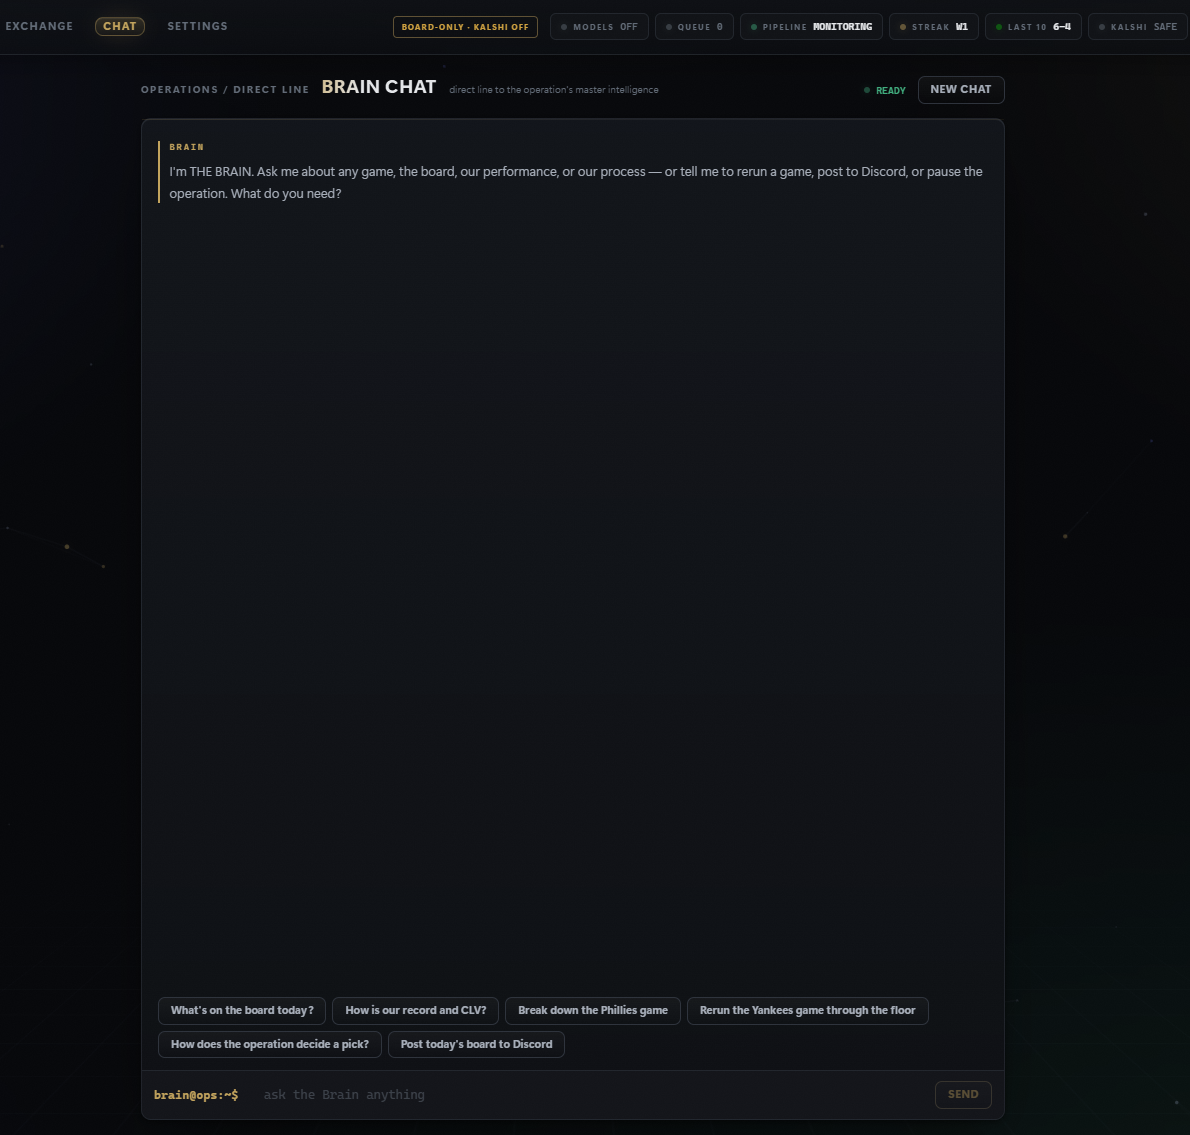The width and height of the screenshot is (1190, 1135).
Task: Choose 'Rerun the Yankees game through the floor'
Action: (808, 1011)
